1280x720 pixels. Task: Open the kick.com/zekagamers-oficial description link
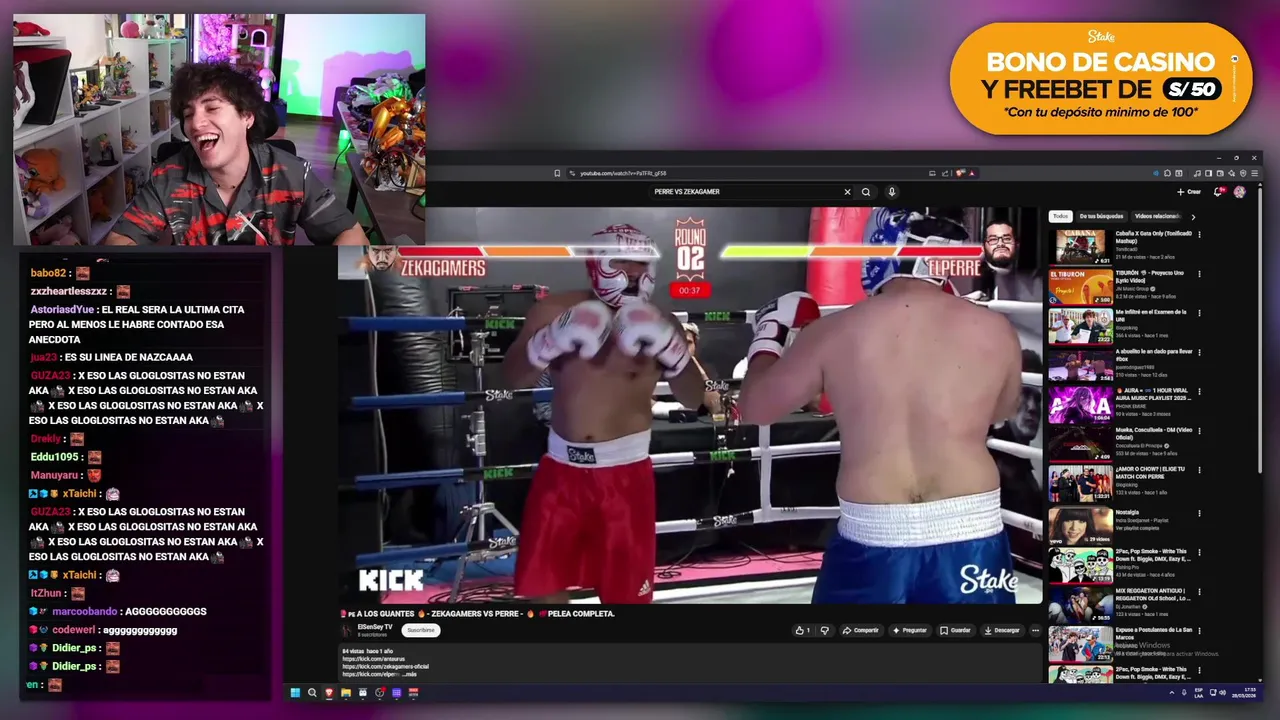[386, 666]
